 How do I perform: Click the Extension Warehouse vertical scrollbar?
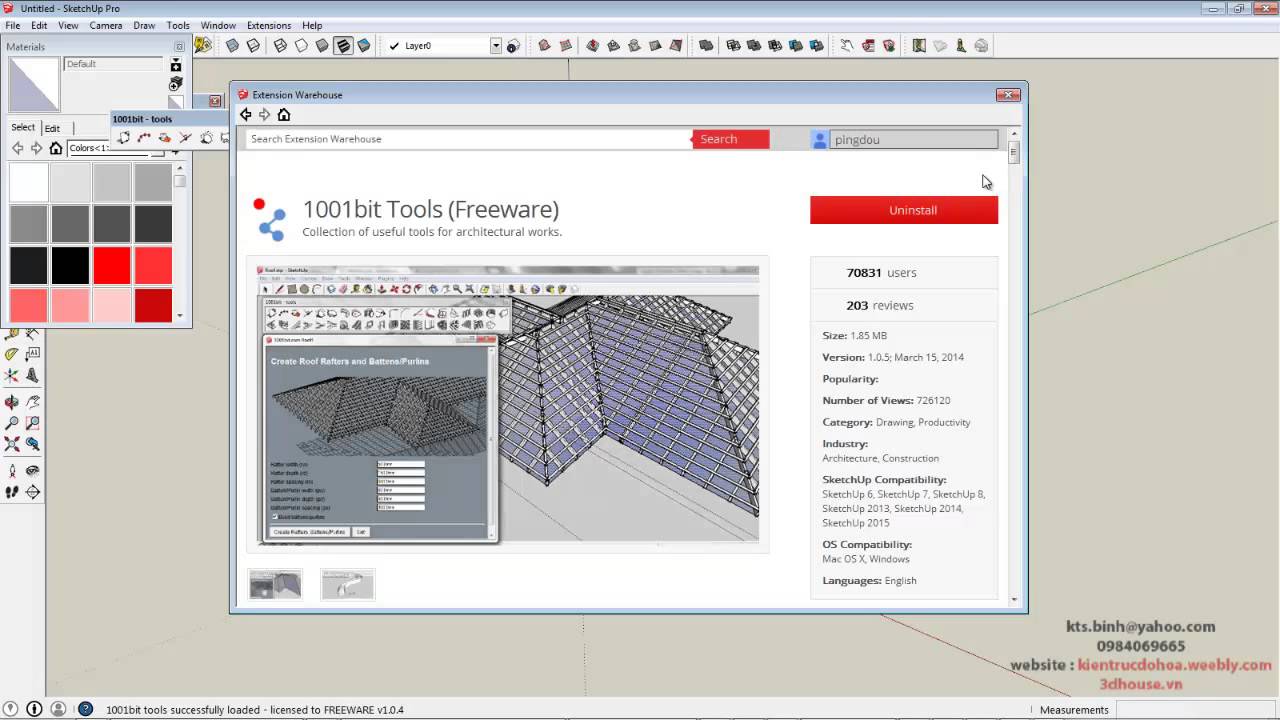(1014, 365)
